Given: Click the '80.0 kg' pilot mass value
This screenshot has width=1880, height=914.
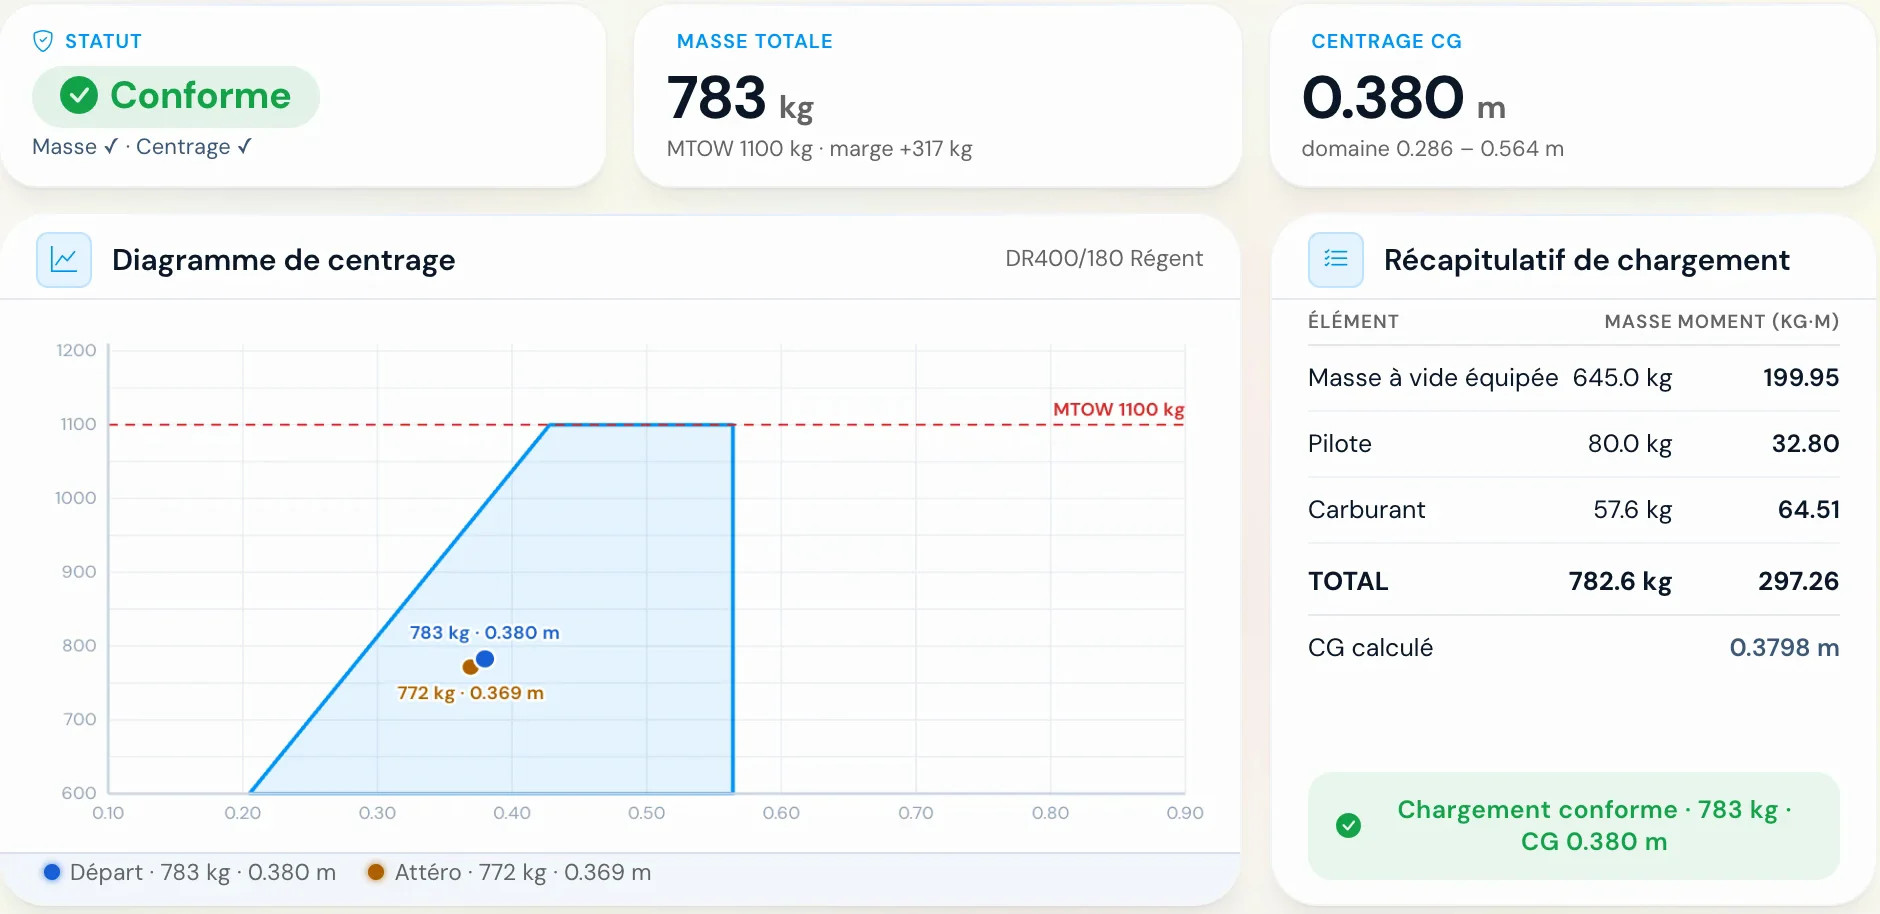Looking at the screenshot, I should click(1630, 444).
